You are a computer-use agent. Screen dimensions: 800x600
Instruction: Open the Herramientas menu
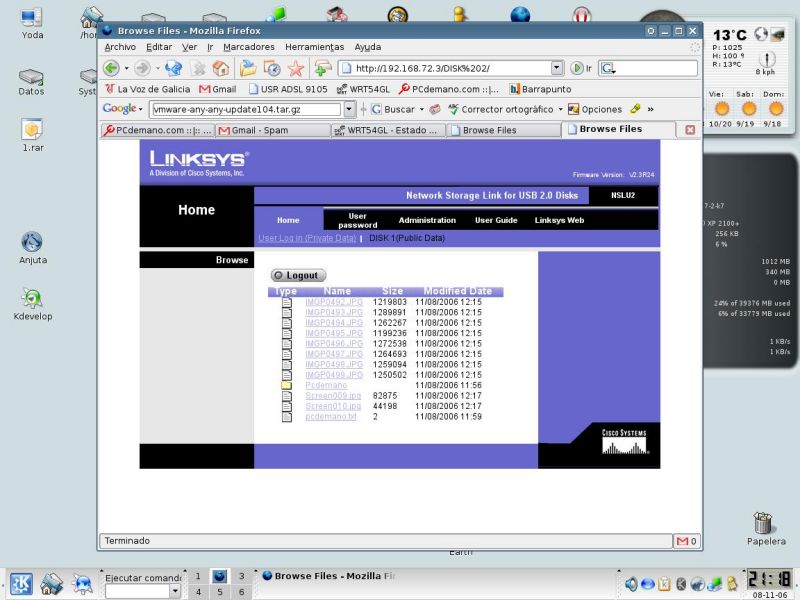314,47
